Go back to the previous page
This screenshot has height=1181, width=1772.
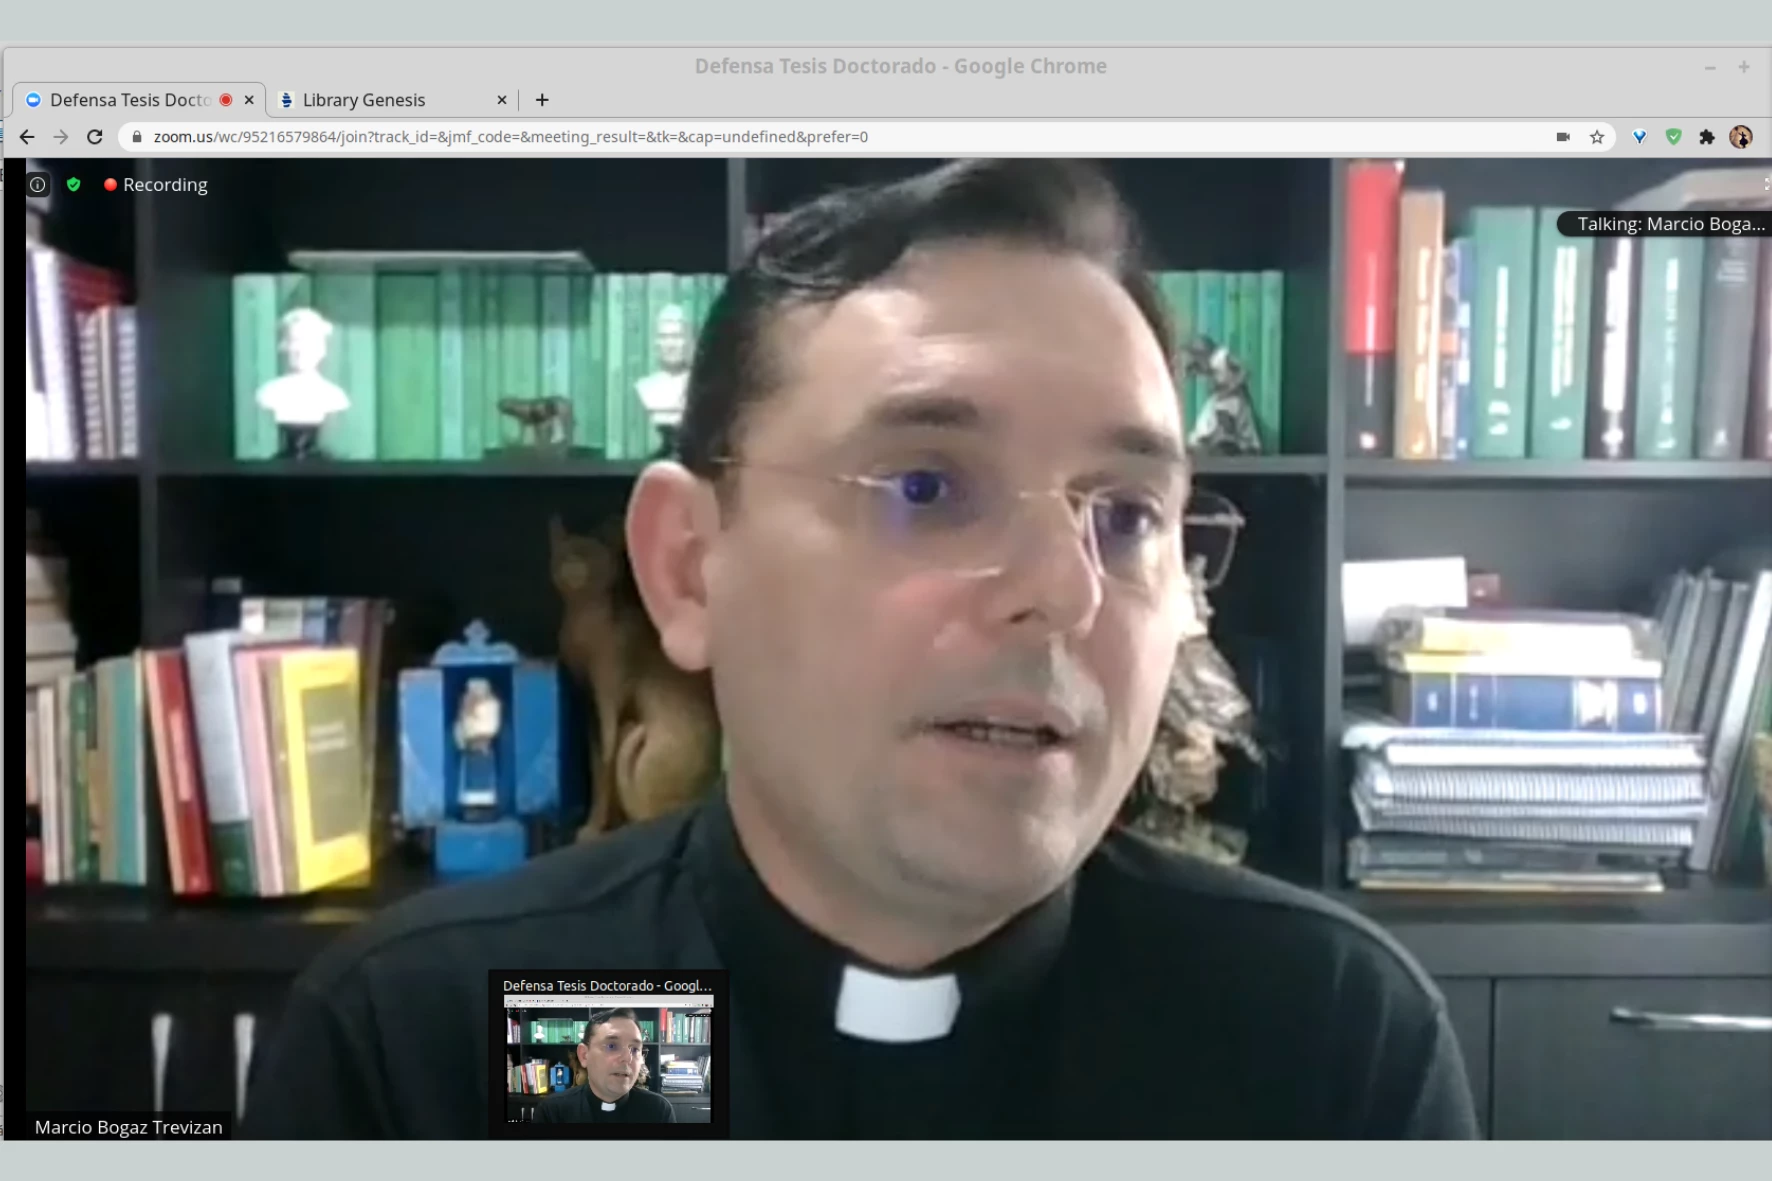[27, 137]
